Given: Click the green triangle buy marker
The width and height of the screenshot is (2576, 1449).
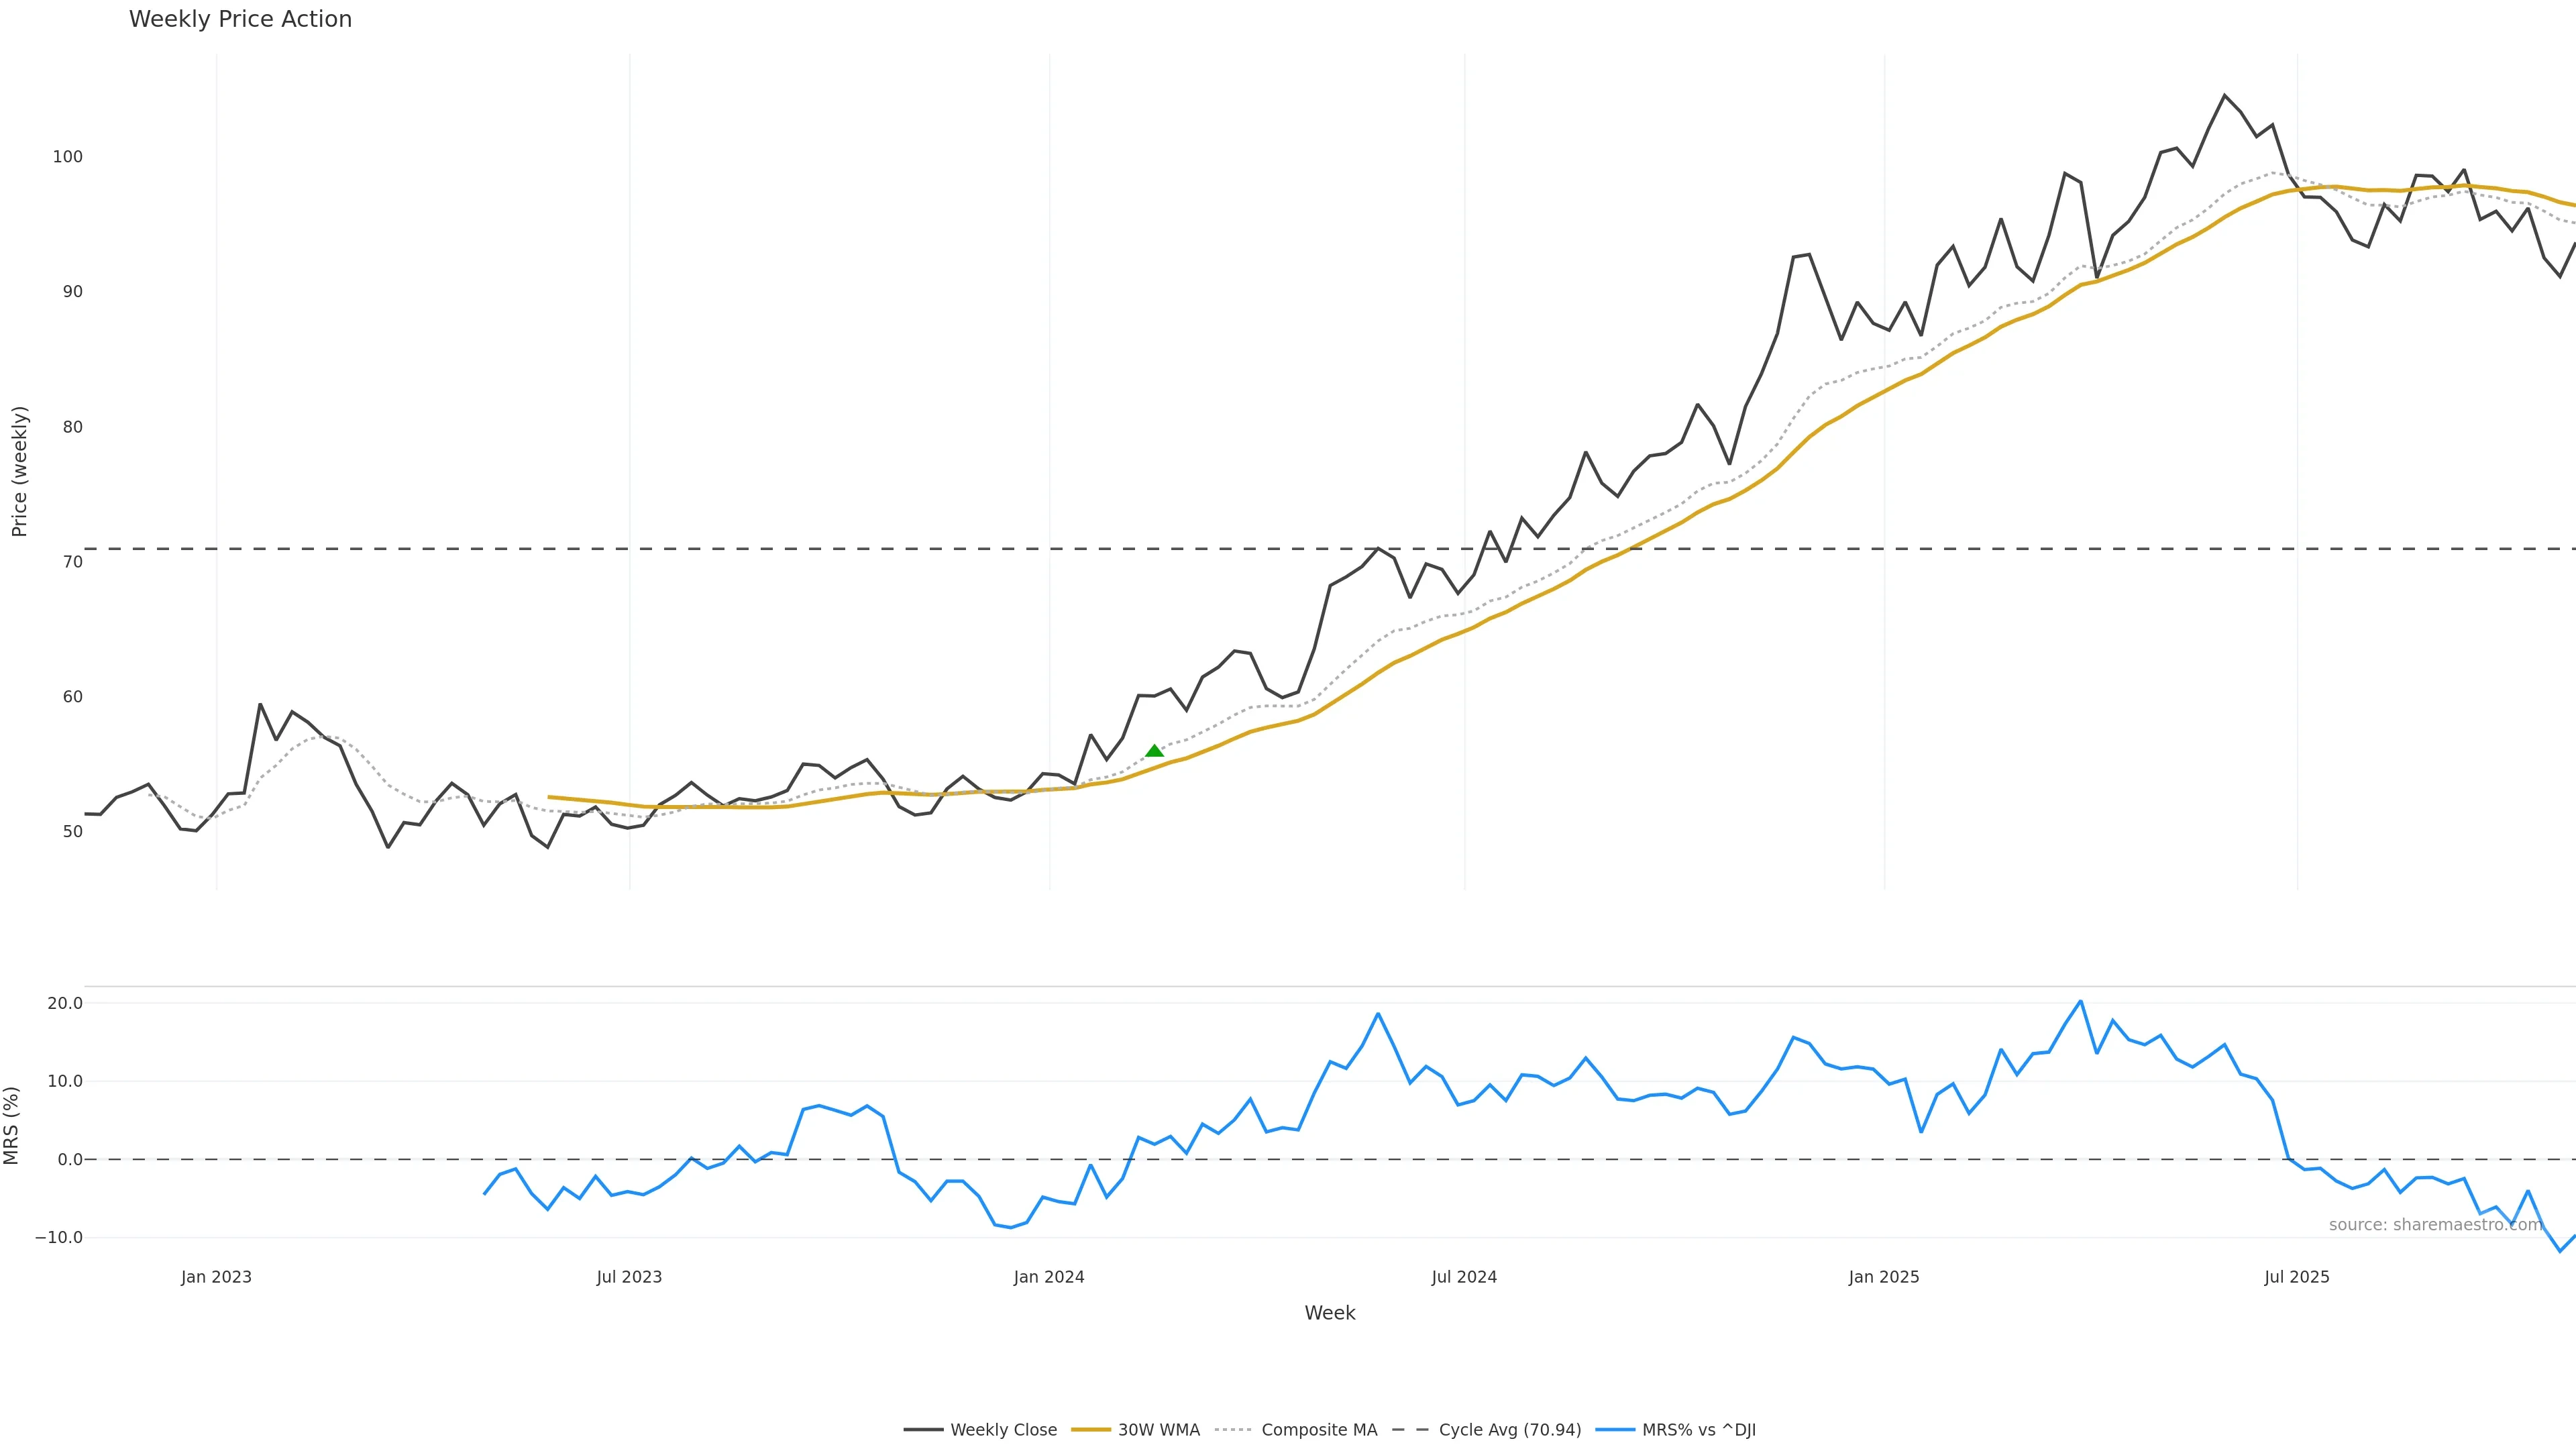Looking at the screenshot, I should pyautogui.click(x=1154, y=751).
